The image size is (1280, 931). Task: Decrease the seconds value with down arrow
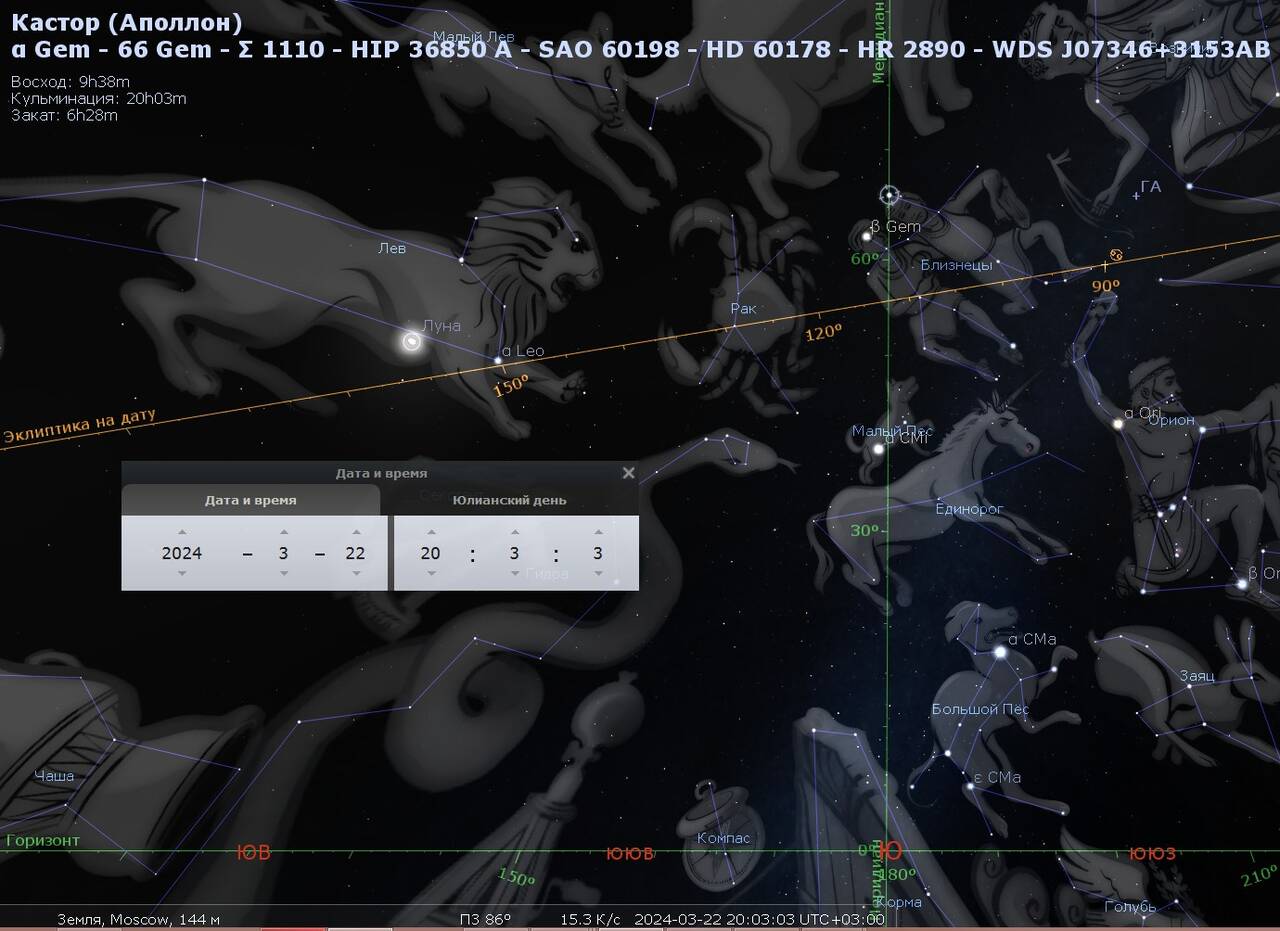point(598,573)
